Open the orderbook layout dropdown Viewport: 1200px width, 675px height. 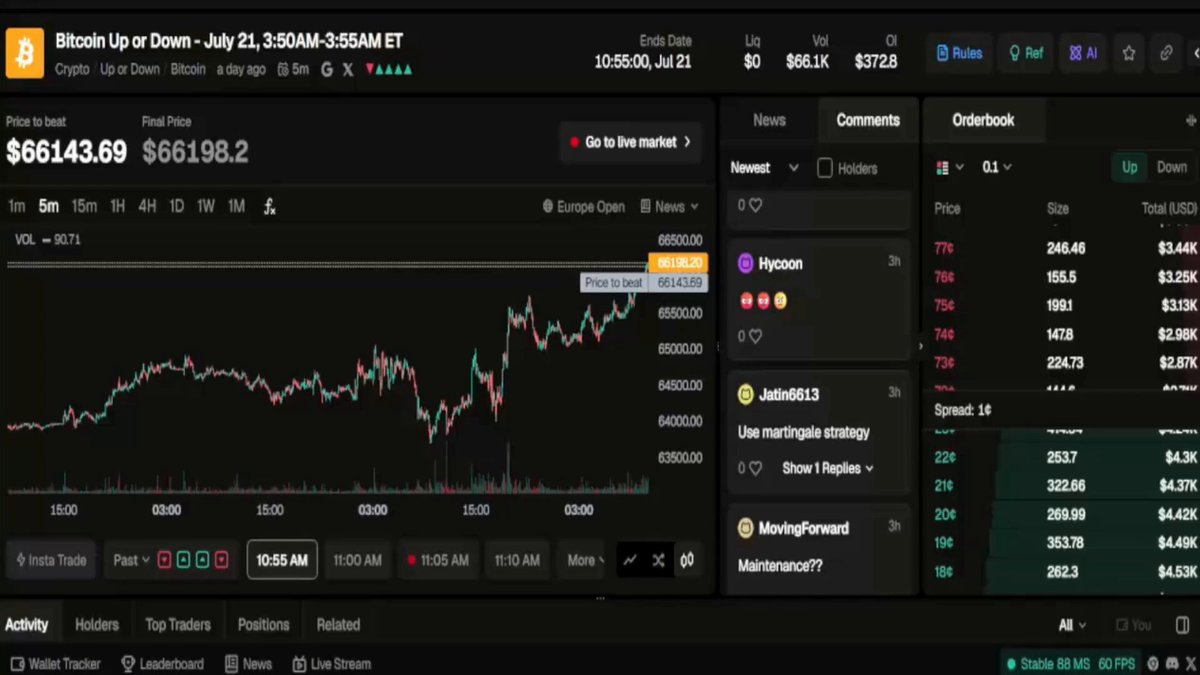coord(949,167)
